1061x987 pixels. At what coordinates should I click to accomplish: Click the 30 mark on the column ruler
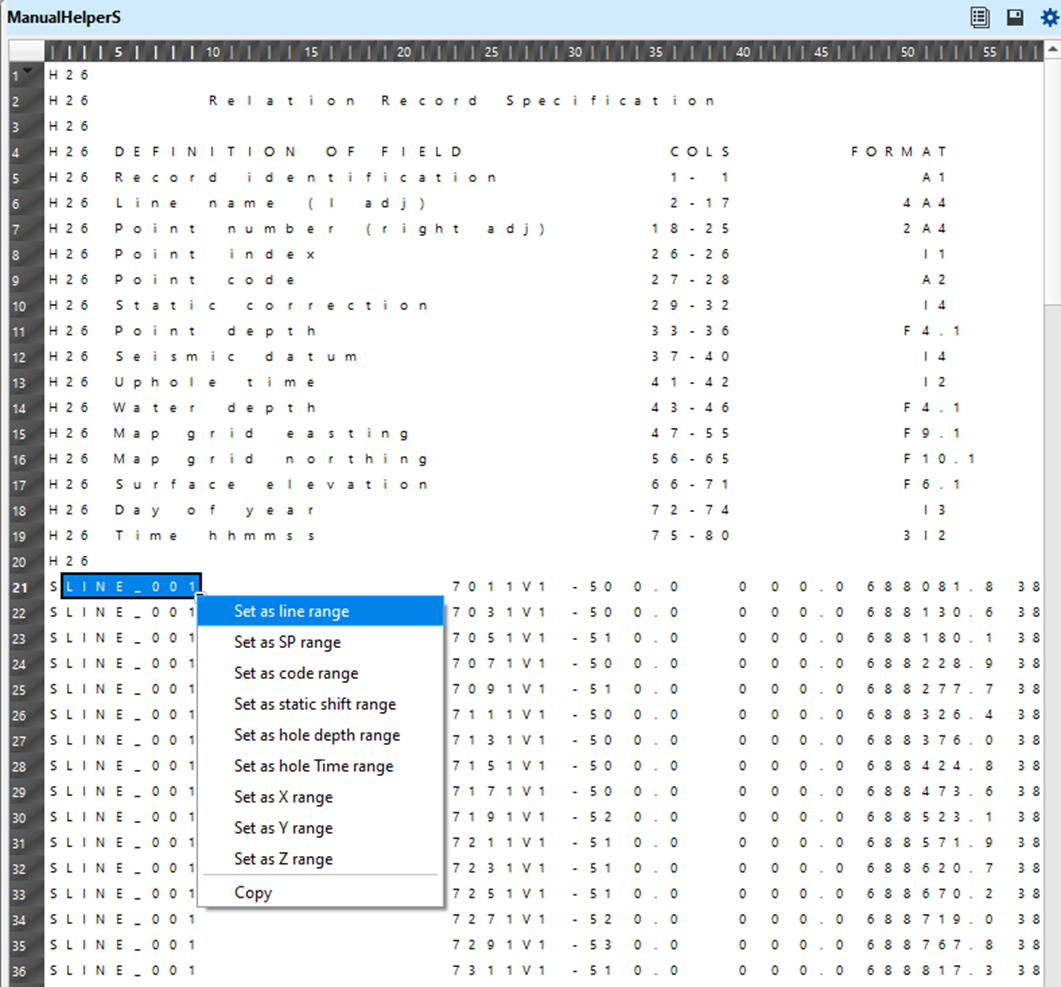575,51
